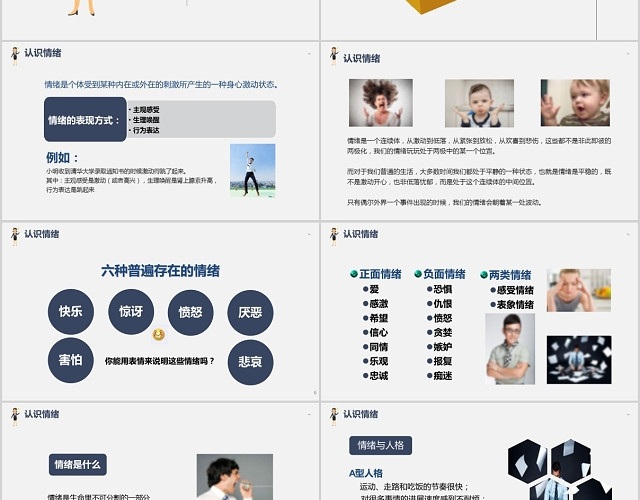The image size is (640, 500).
Task: Select the yellow cube graphic in top slide
Action: tap(431, 7)
